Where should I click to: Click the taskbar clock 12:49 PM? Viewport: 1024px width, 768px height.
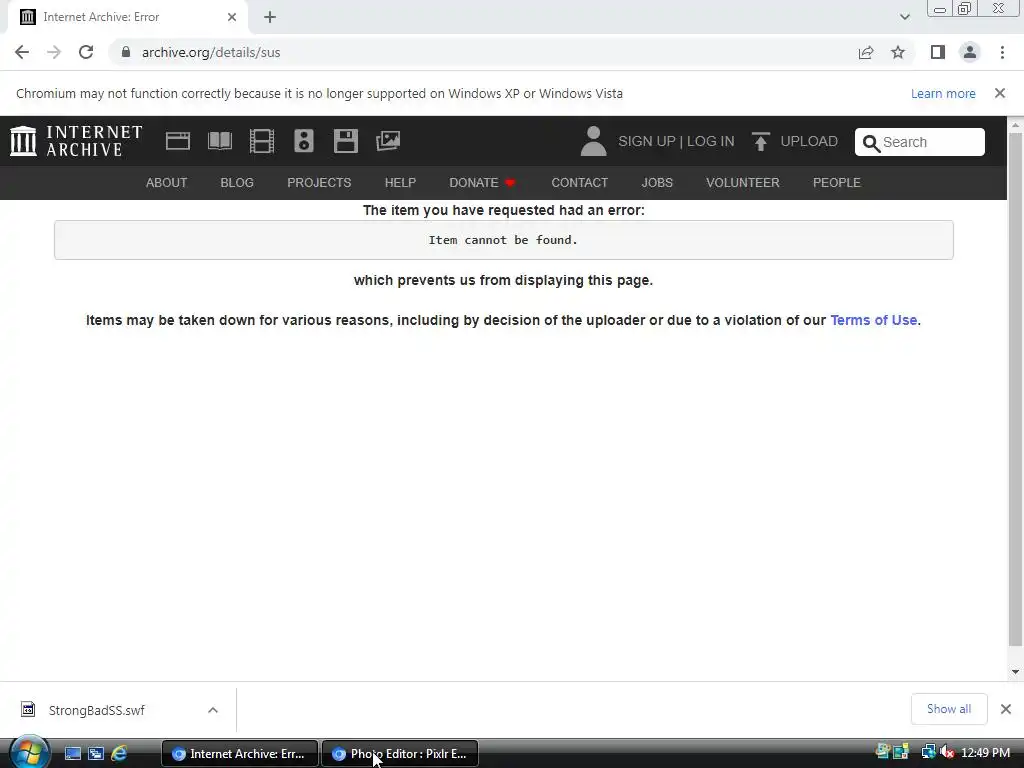point(985,752)
